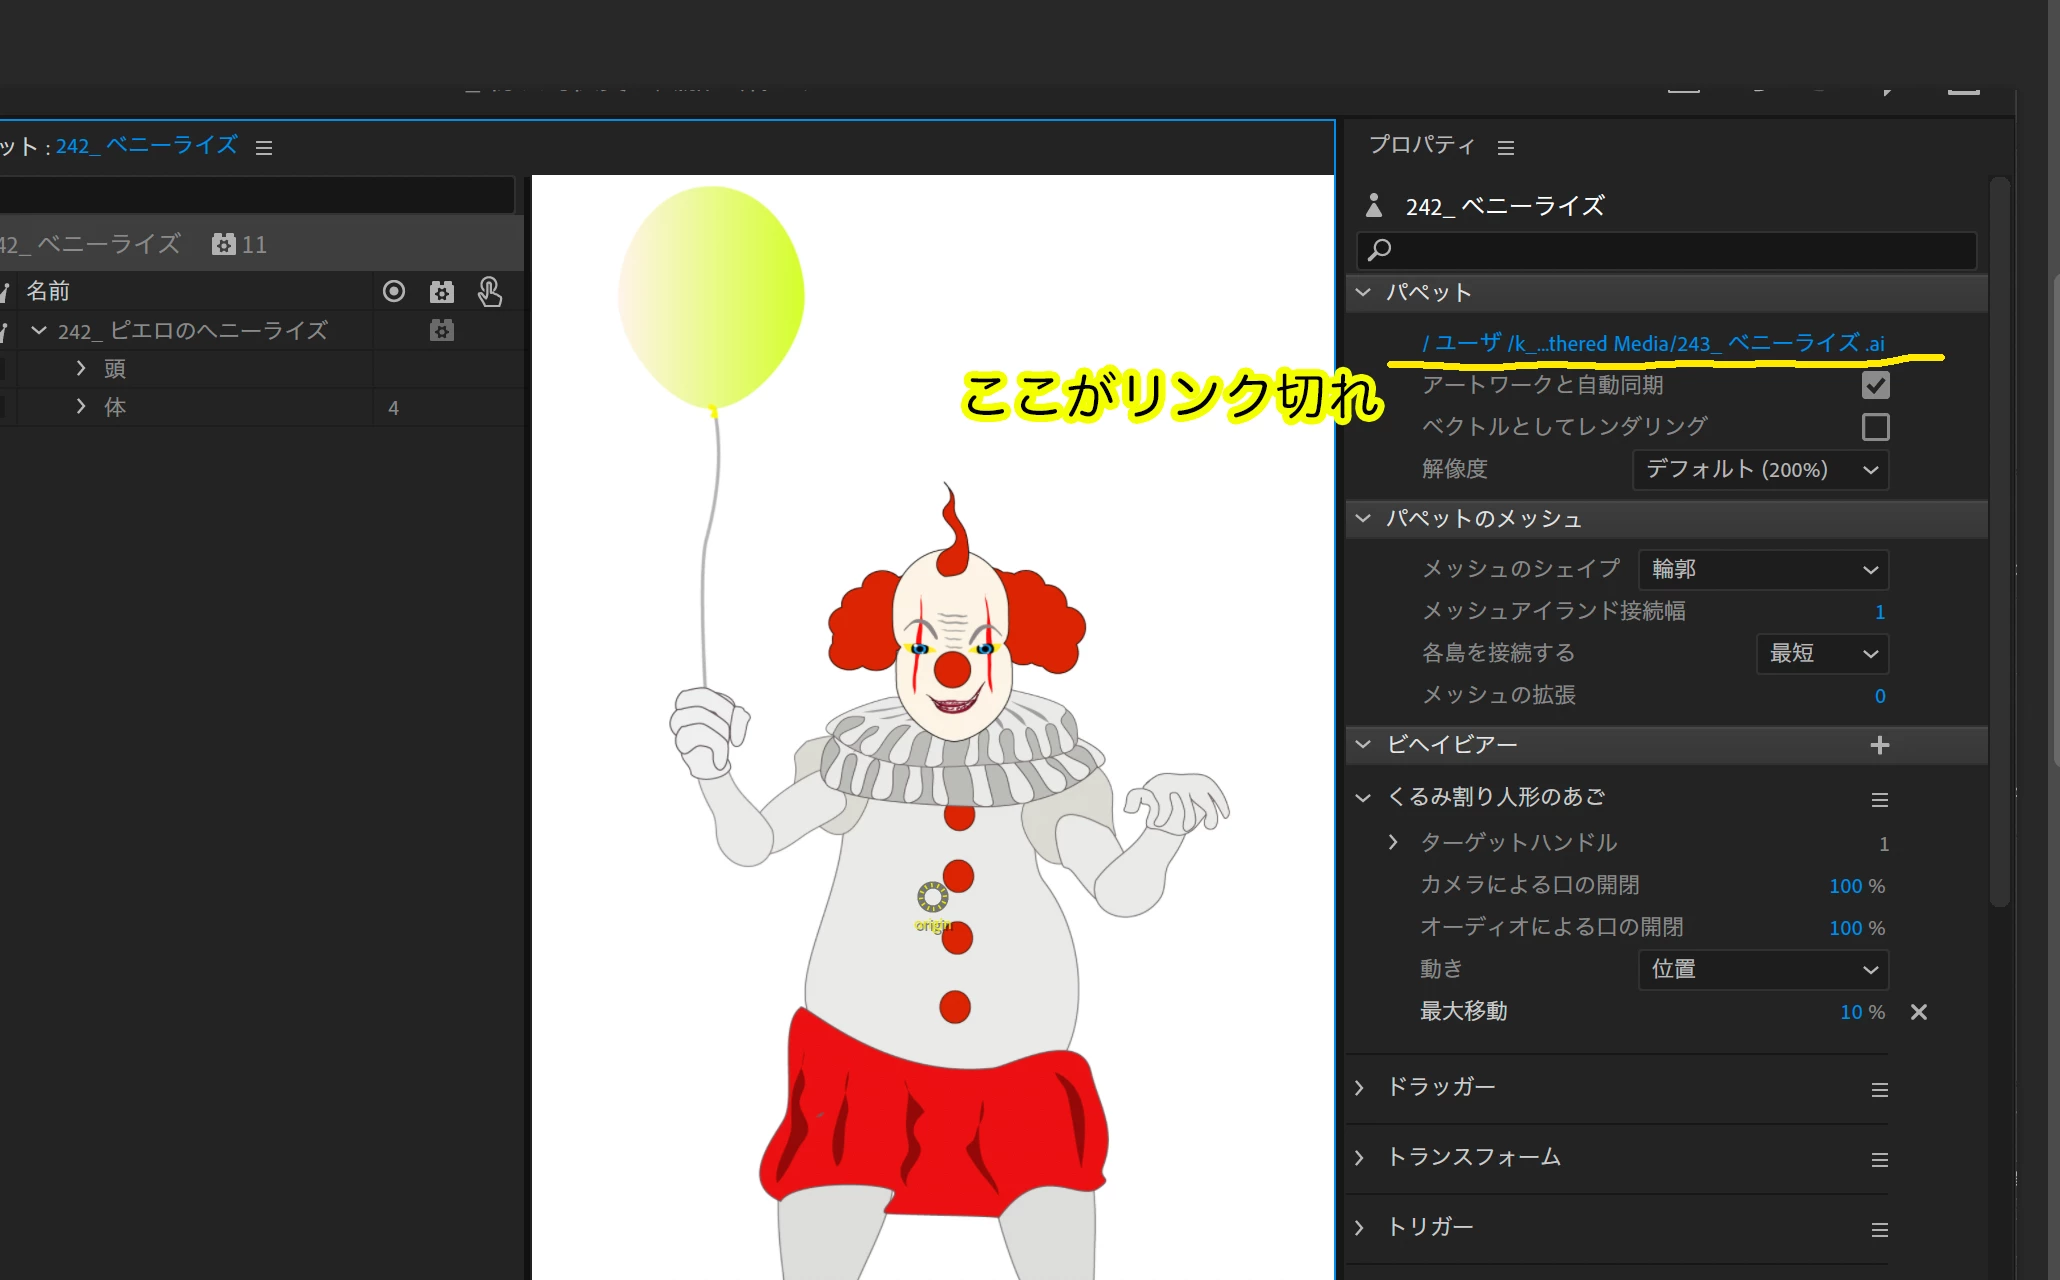The height and width of the screenshot is (1280, 2060).
Task: Open the くるみ割り人形のあご behavior menu
Action: coord(1879,800)
